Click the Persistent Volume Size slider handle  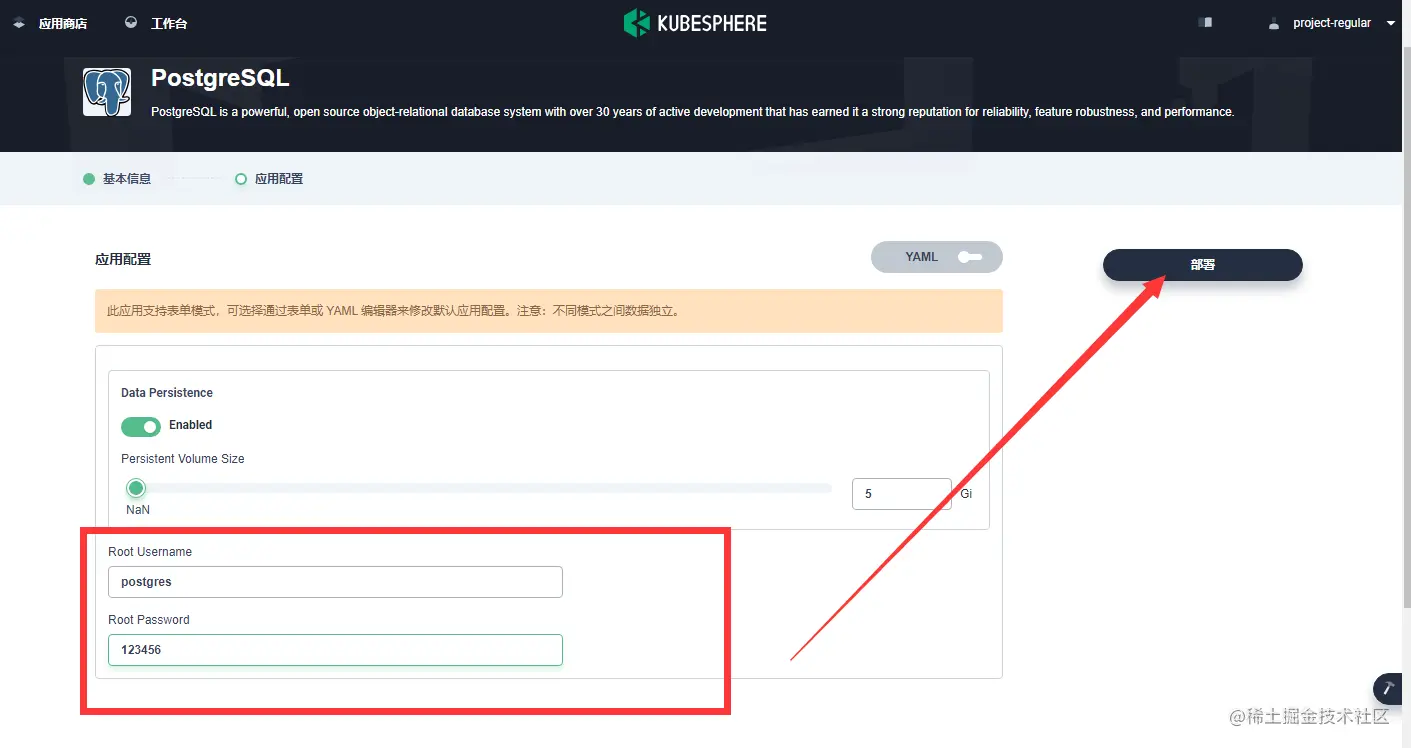136,488
